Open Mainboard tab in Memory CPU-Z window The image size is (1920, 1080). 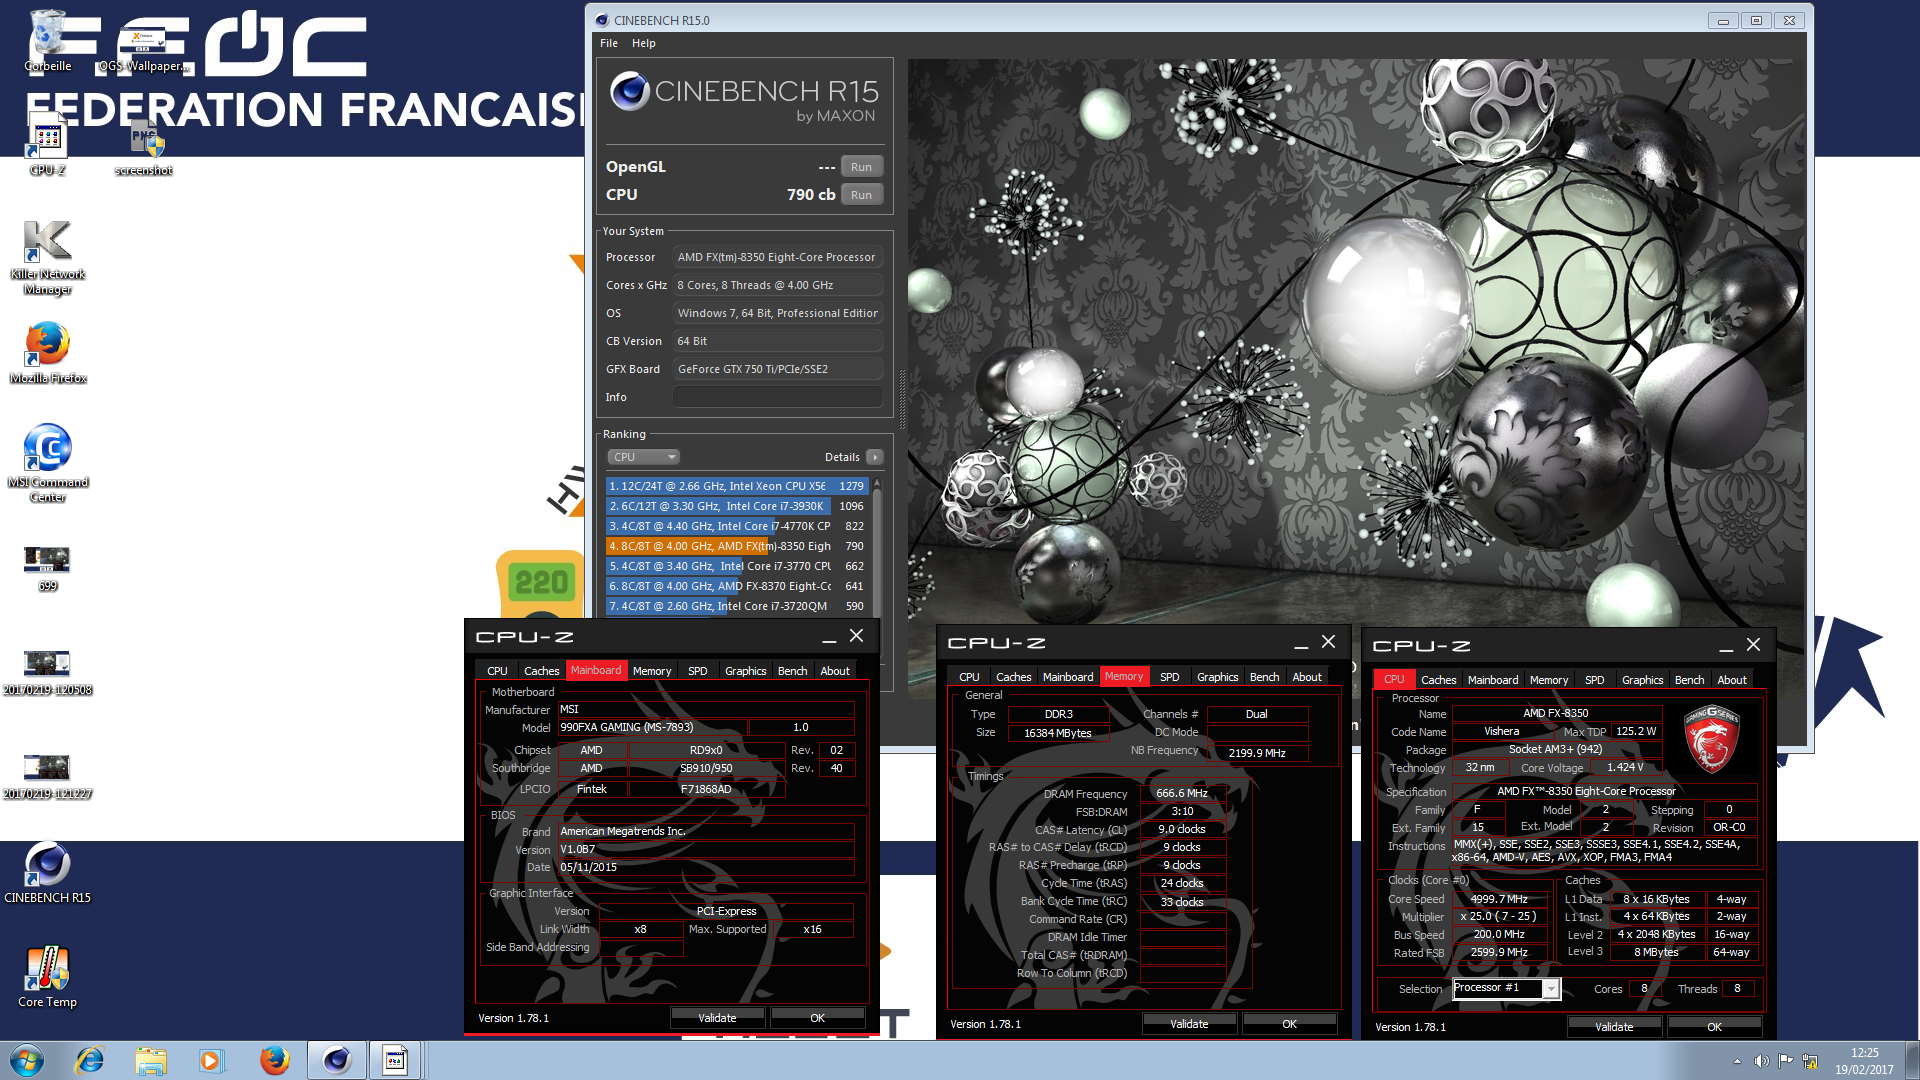(x=1068, y=677)
